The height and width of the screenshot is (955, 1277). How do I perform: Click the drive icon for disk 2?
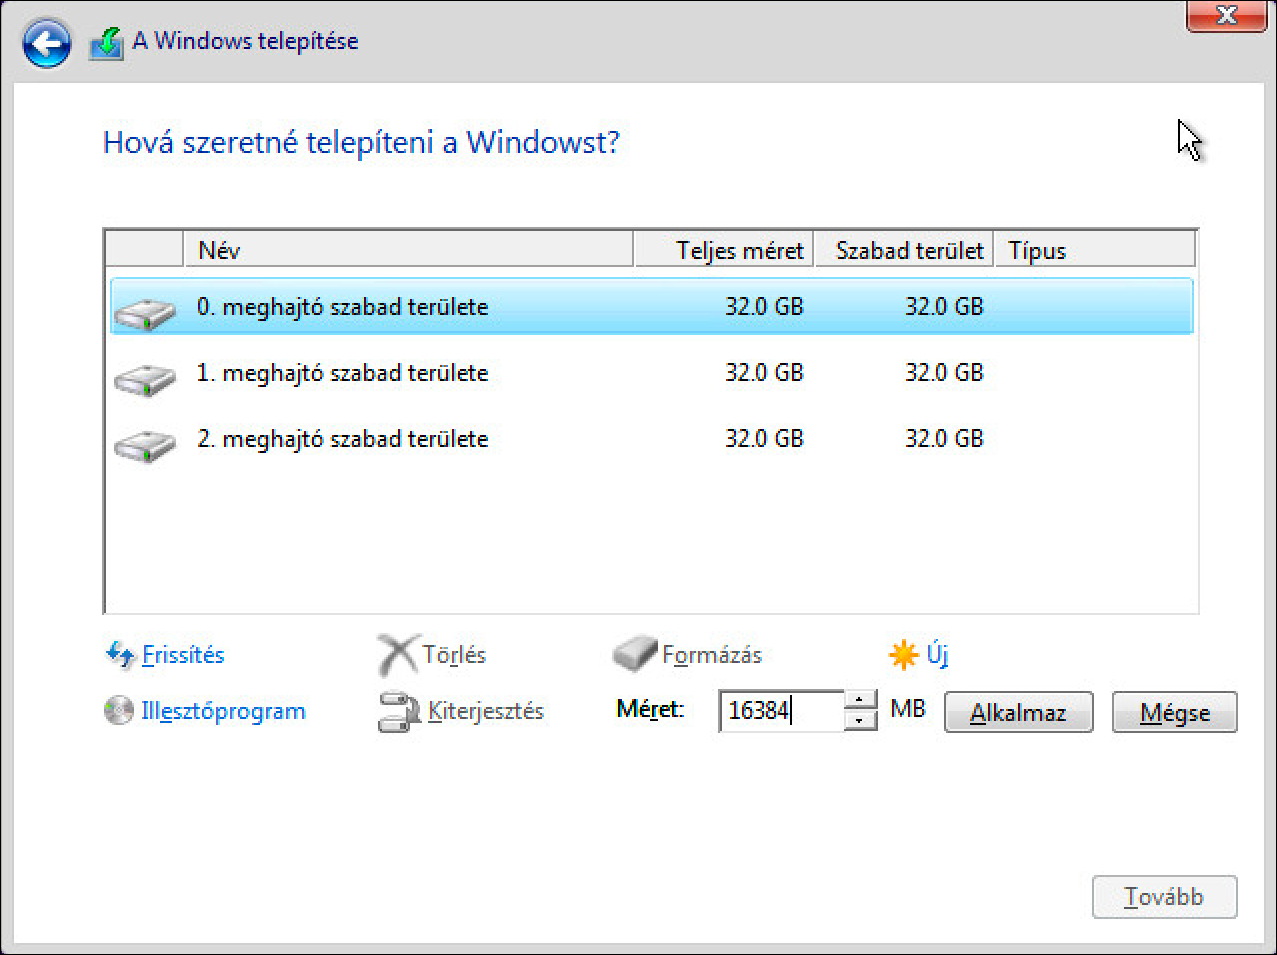pos(145,444)
